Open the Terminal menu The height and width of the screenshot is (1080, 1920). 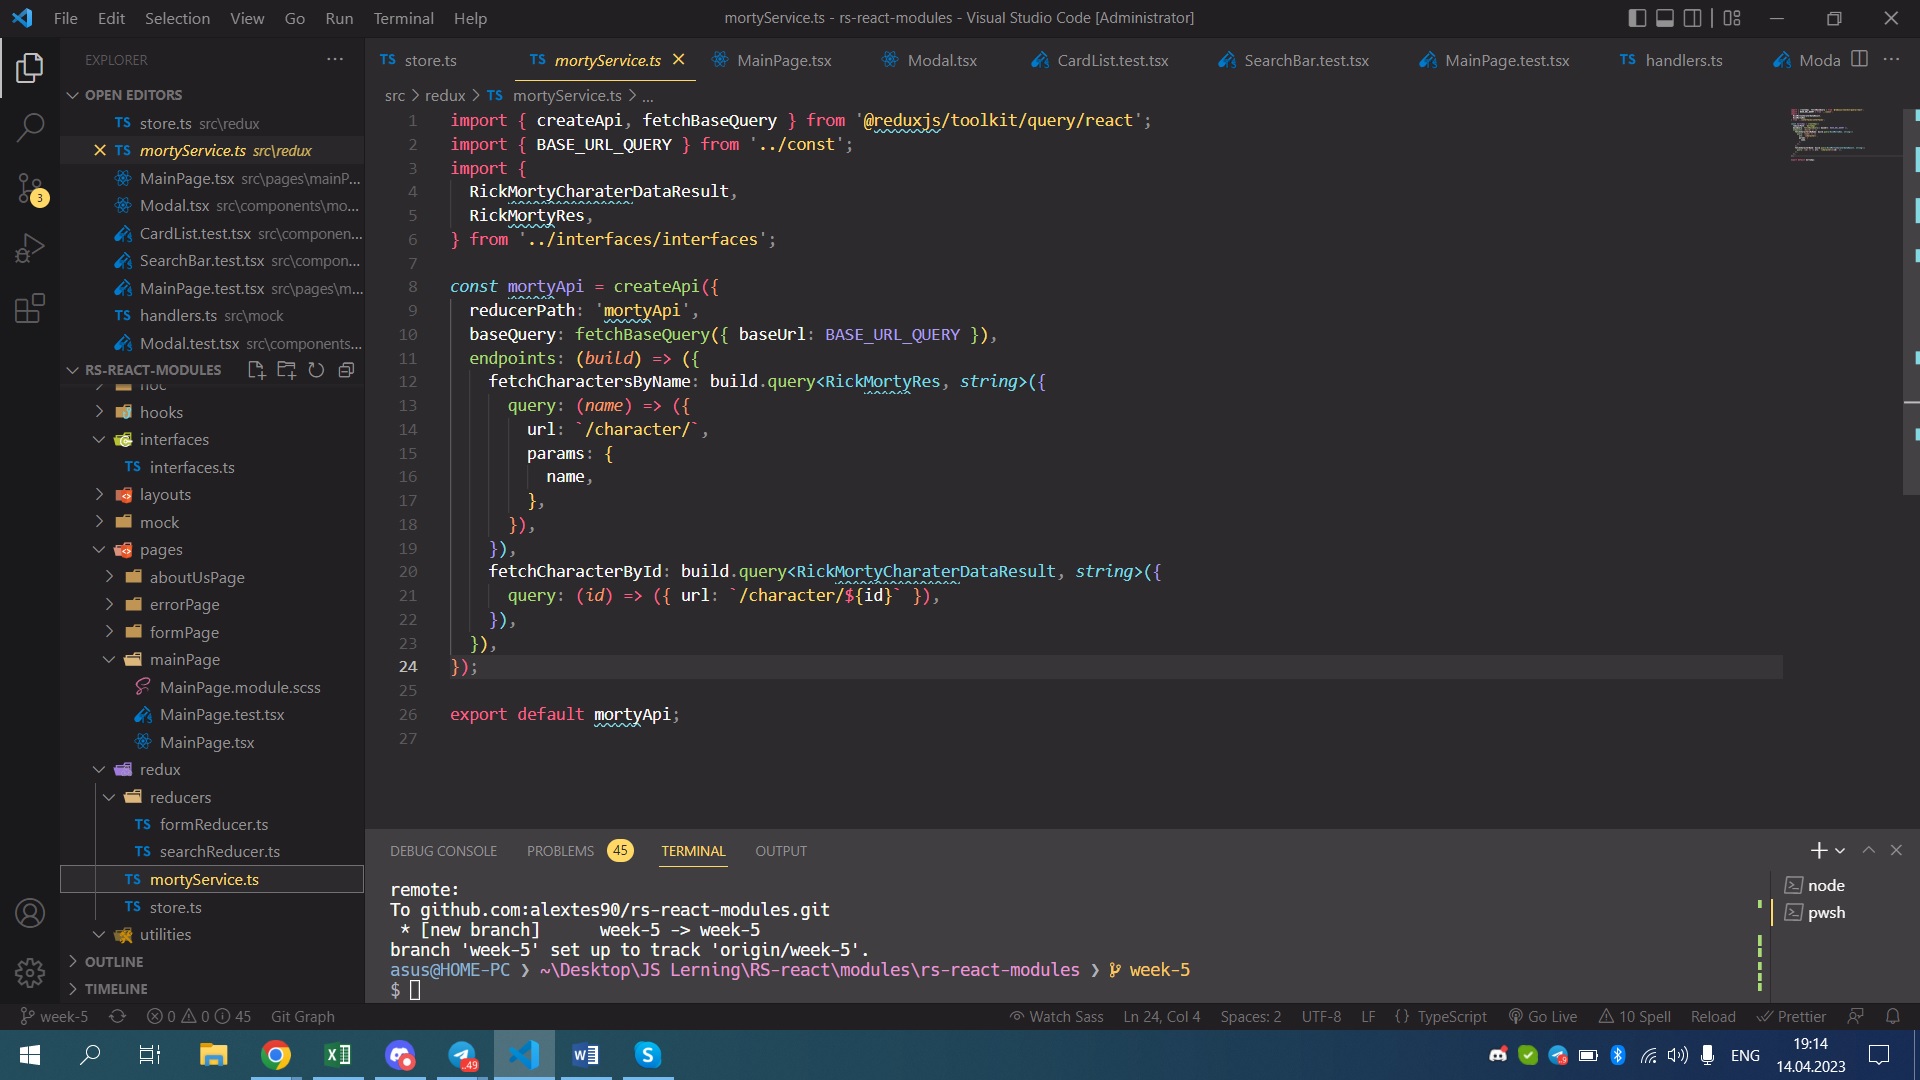pos(403,18)
